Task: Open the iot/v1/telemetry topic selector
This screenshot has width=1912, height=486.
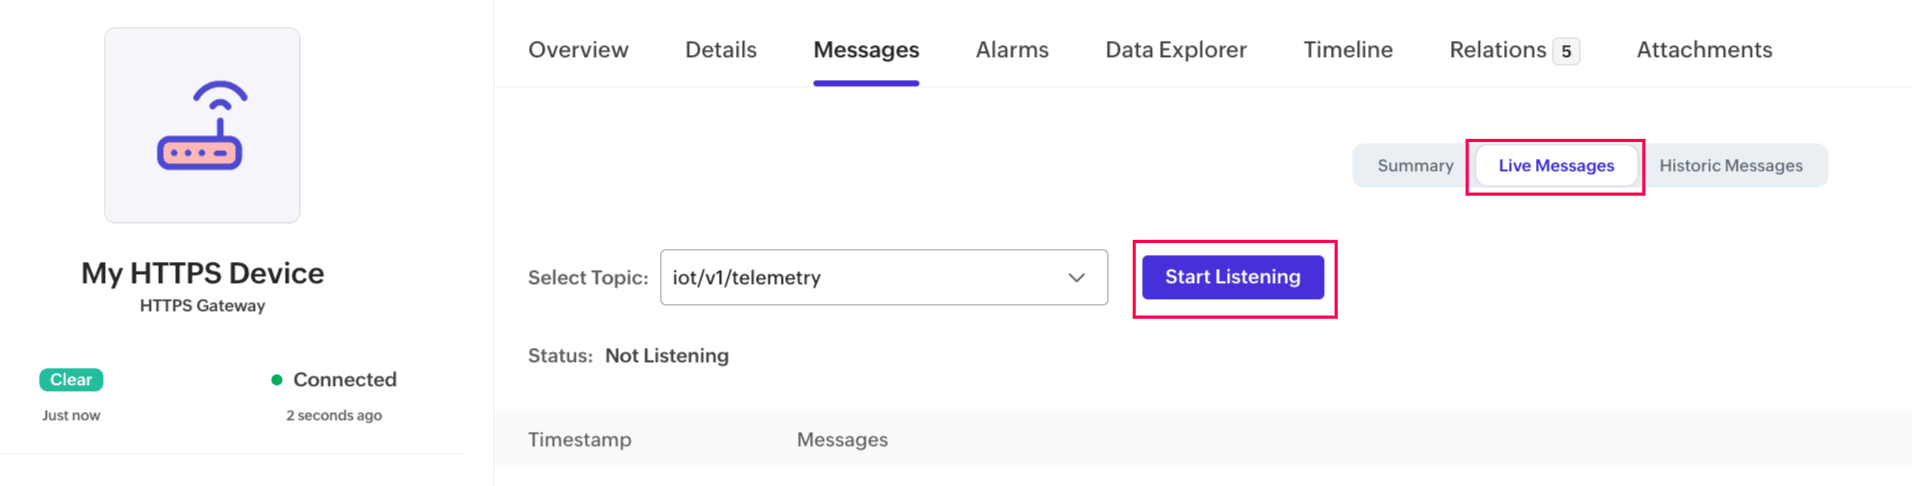Action: point(860,278)
